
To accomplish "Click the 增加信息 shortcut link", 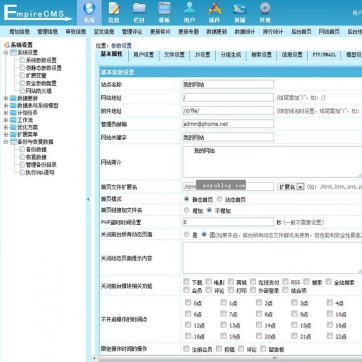I will (19, 32).
